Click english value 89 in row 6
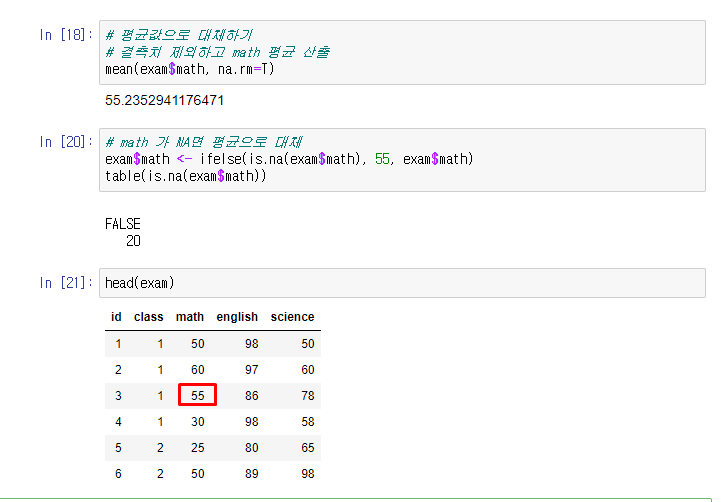 point(252,473)
